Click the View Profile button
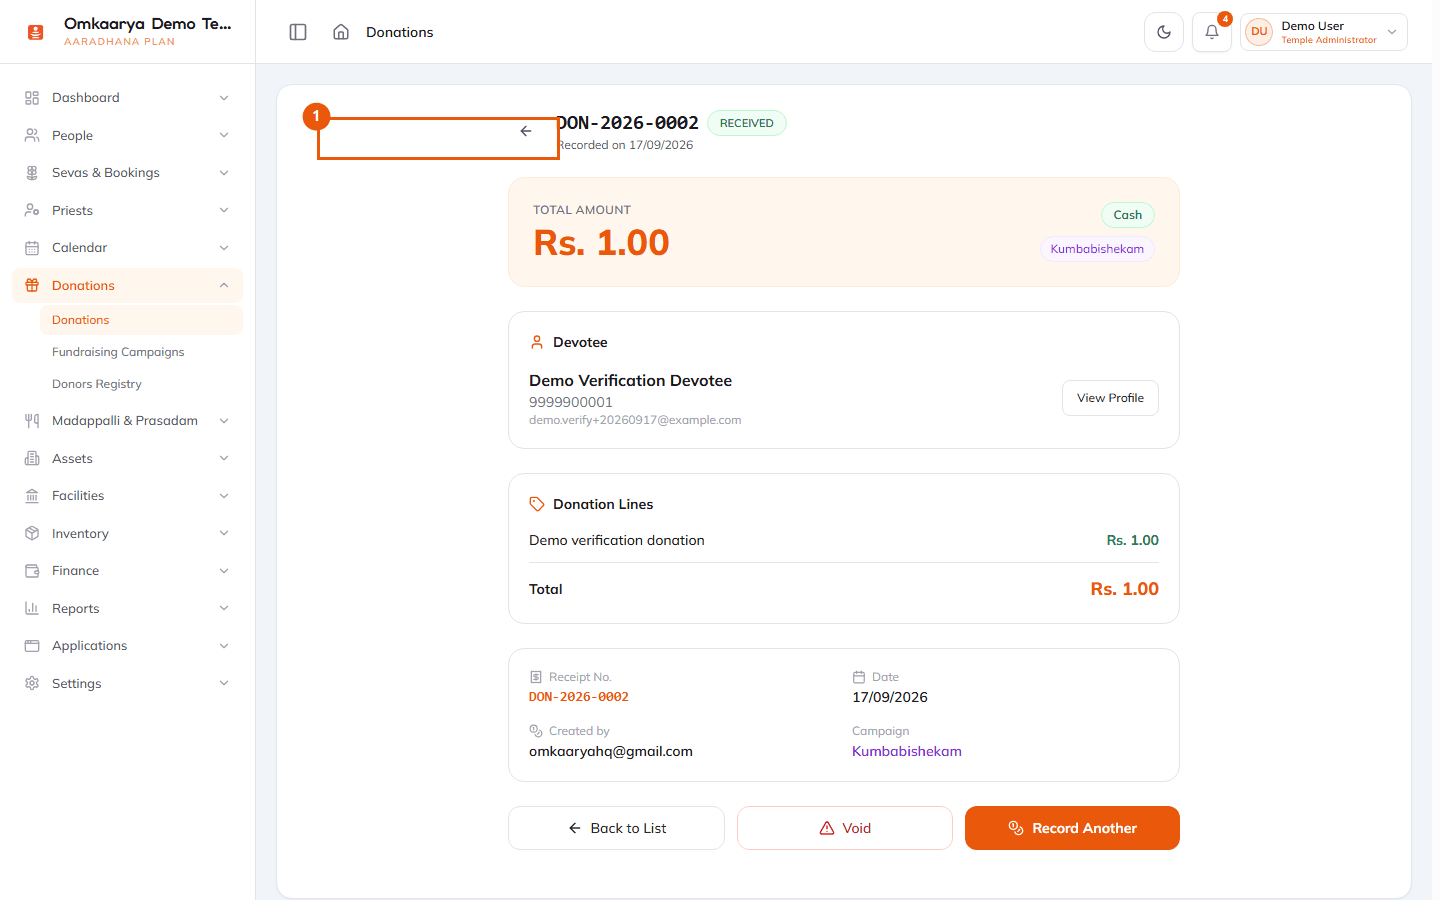1440x900 pixels. point(1110,398)
